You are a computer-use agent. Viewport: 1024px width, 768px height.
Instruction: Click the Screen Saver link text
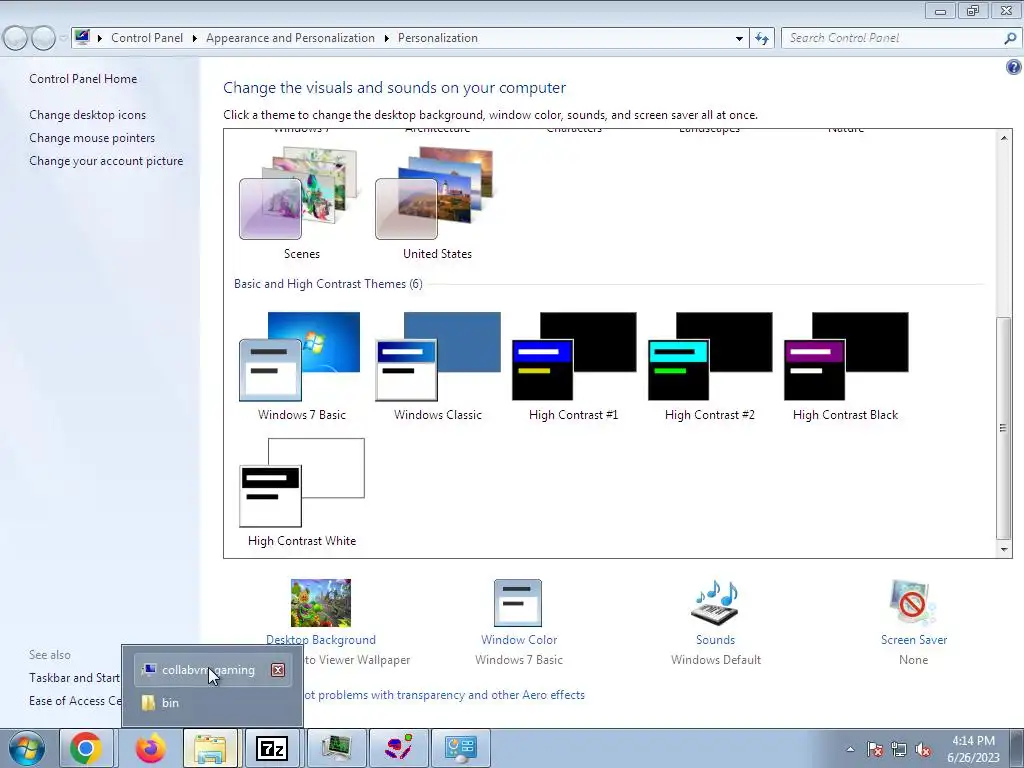click(x=914, y=640)
